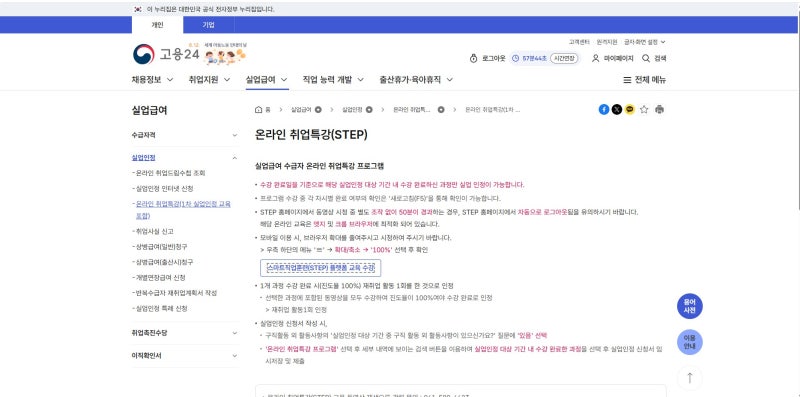
Task: Open 온라인 취업드림수첩 조회 in sidebar
Action: (169, 173)
